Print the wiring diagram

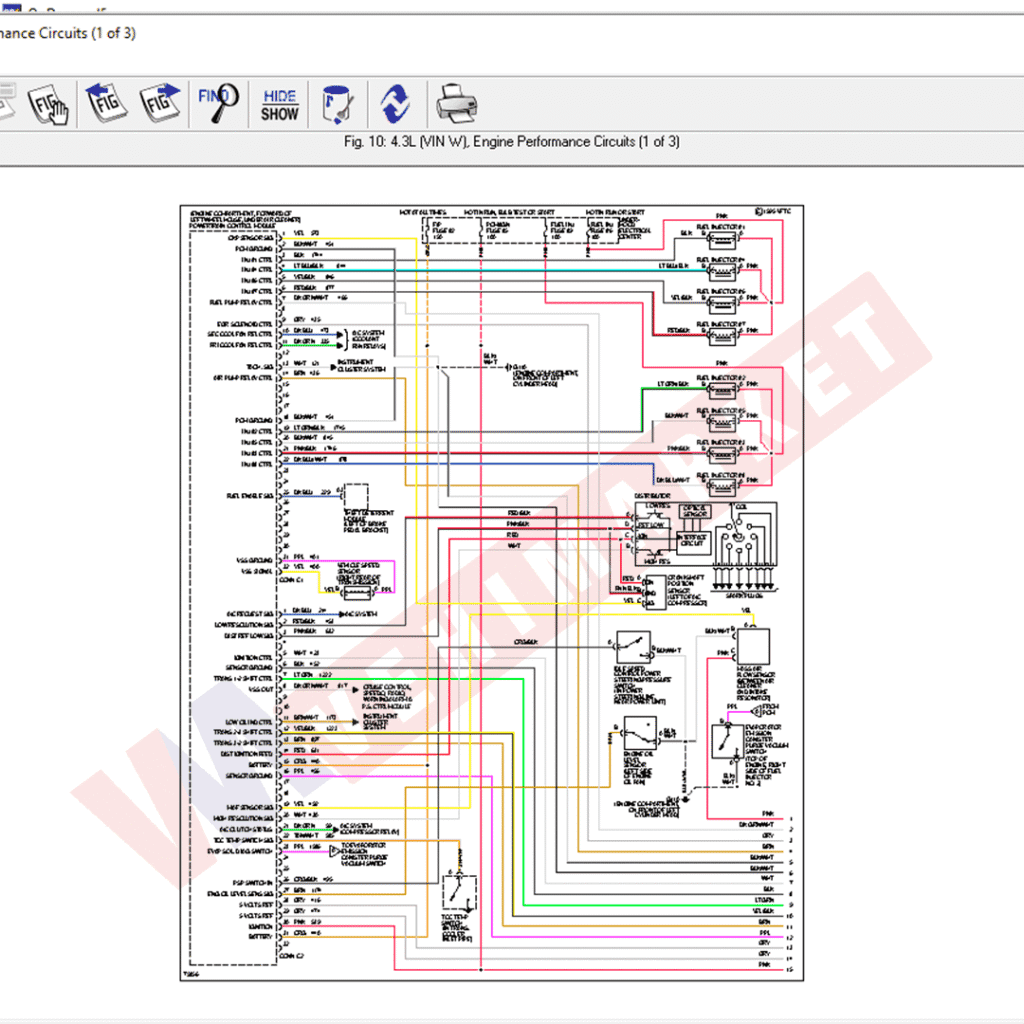click(456, 103)
